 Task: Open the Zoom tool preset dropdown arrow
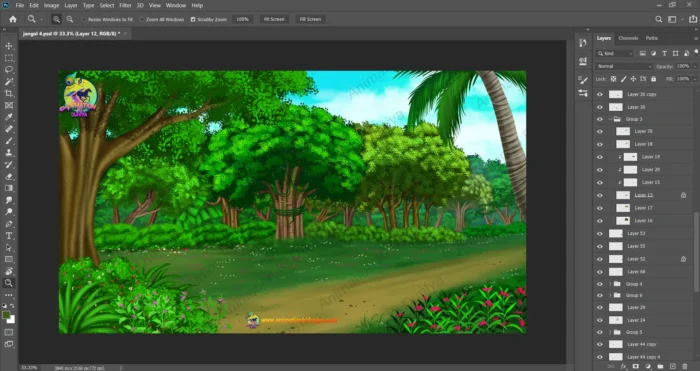click(41, 19)
